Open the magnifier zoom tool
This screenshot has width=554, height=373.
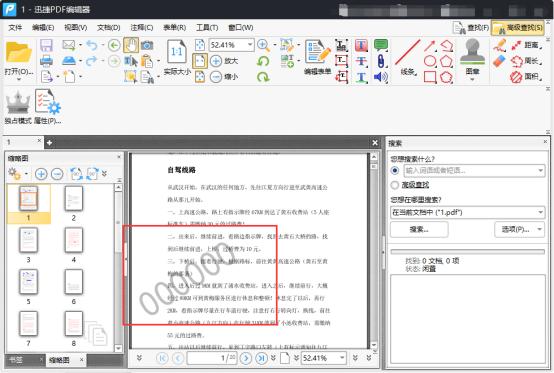pyautogui.click(x=263, y=45)
